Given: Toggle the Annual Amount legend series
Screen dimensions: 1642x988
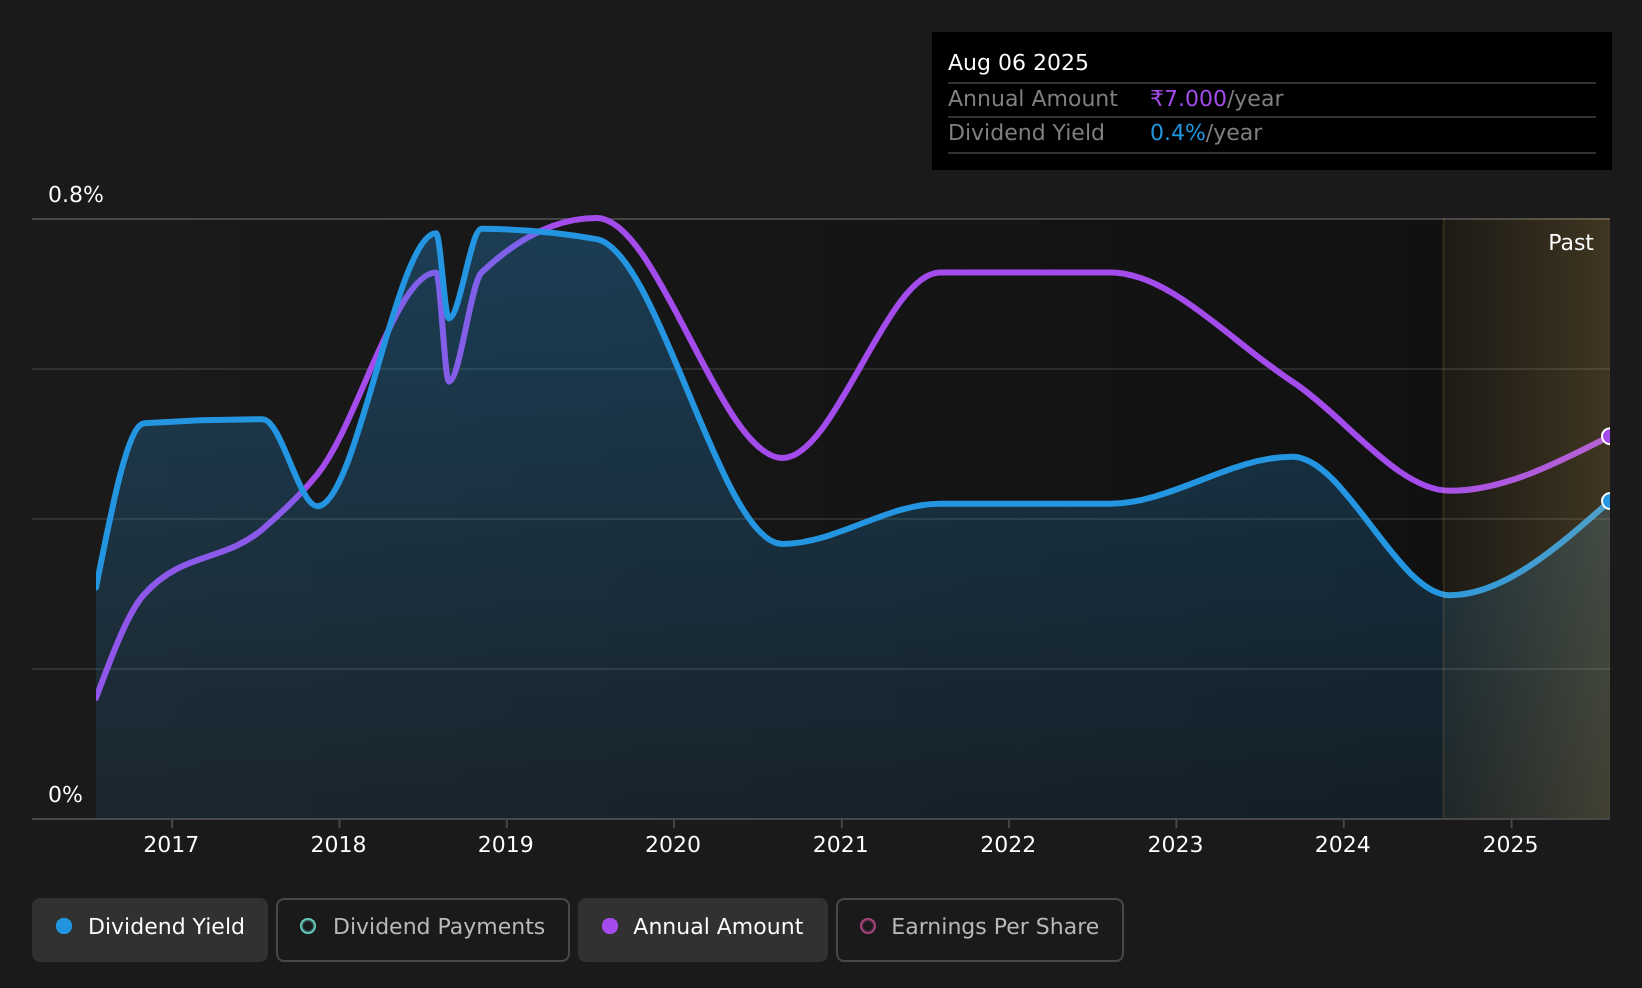Looking at the screenshot, I should pos(702,930).
